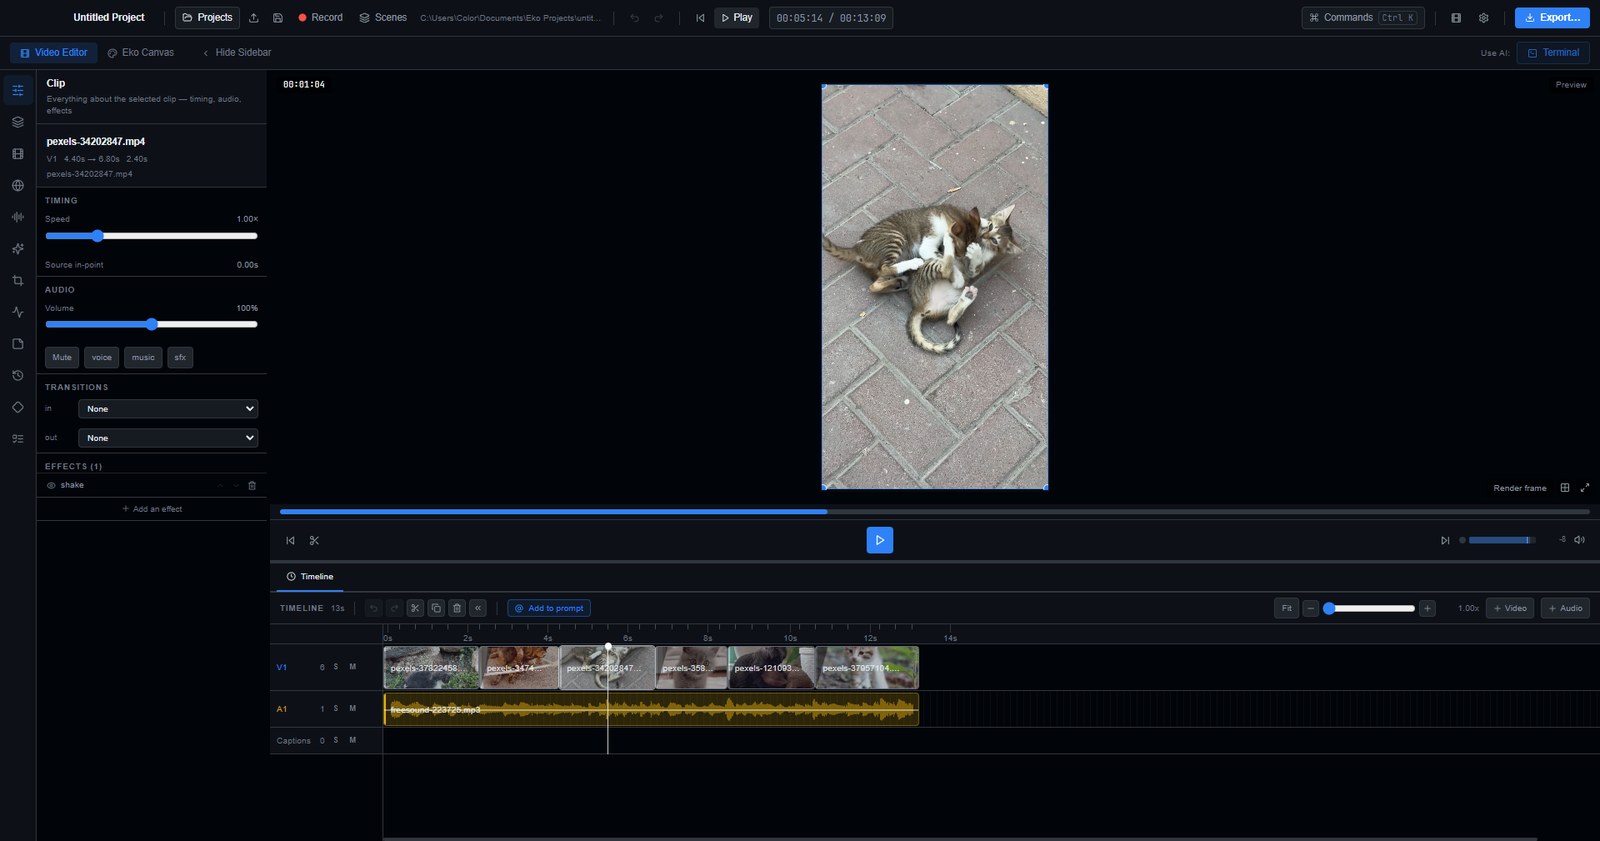Open the Projects menu

tap(207, 18)
